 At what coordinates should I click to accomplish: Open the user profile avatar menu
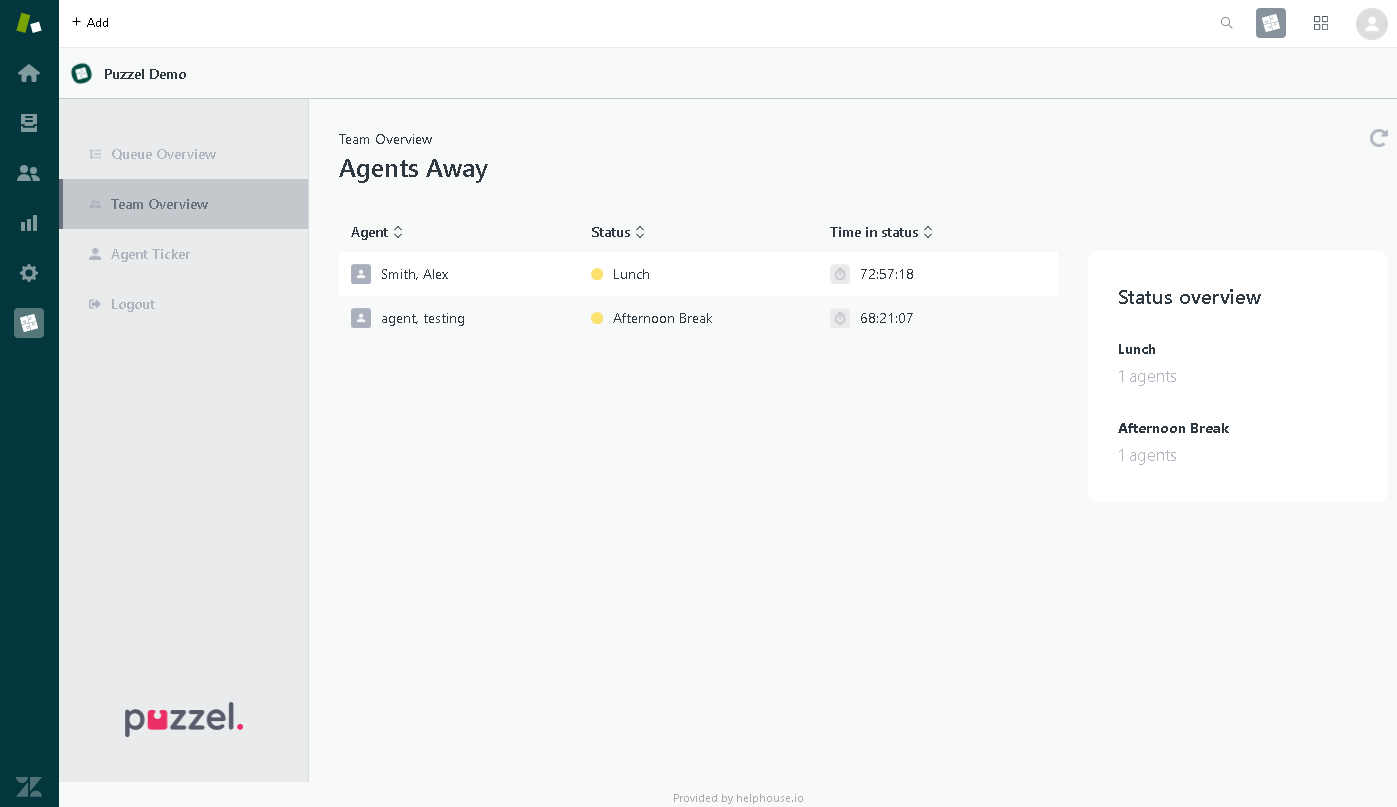coord(1371,23)
